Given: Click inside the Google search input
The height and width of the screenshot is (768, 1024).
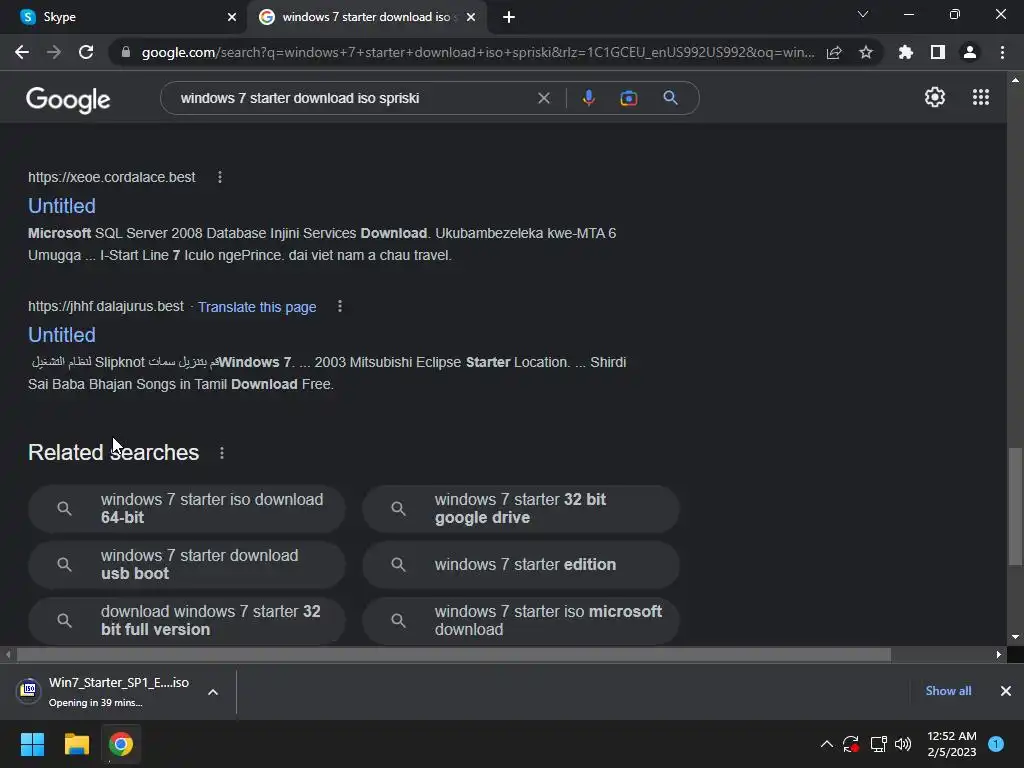Looking at the screenshot, I should click(x=353, y=98).
